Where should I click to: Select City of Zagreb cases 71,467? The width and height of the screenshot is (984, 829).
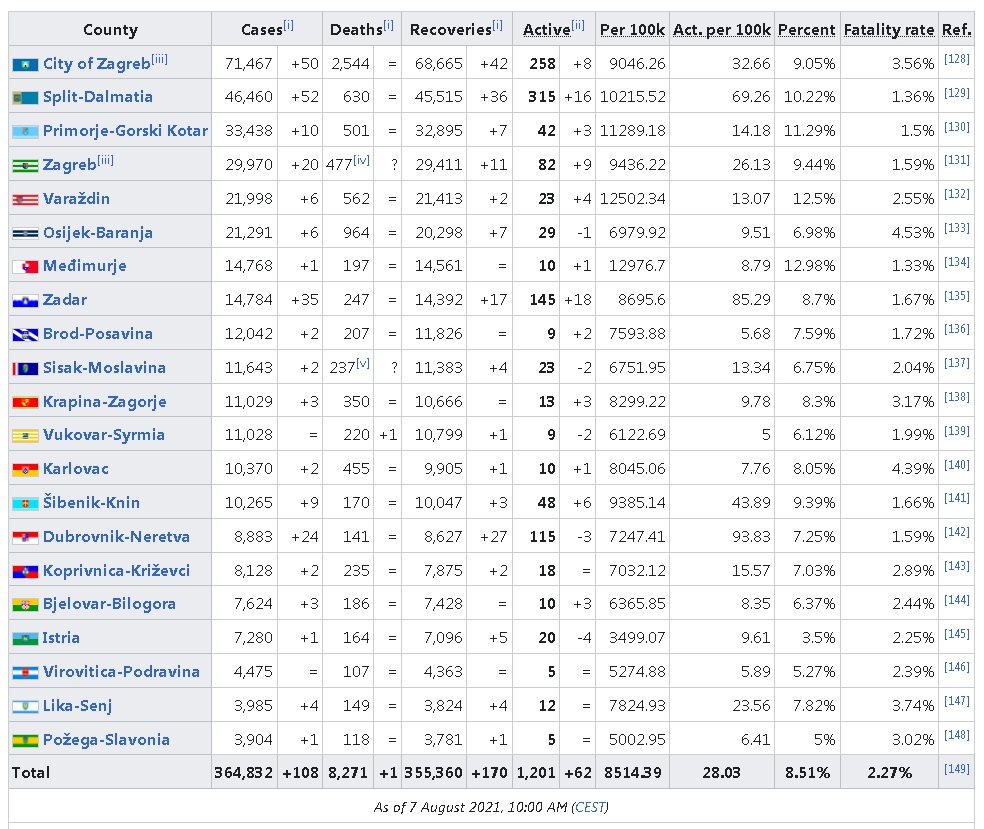[249, 63]
